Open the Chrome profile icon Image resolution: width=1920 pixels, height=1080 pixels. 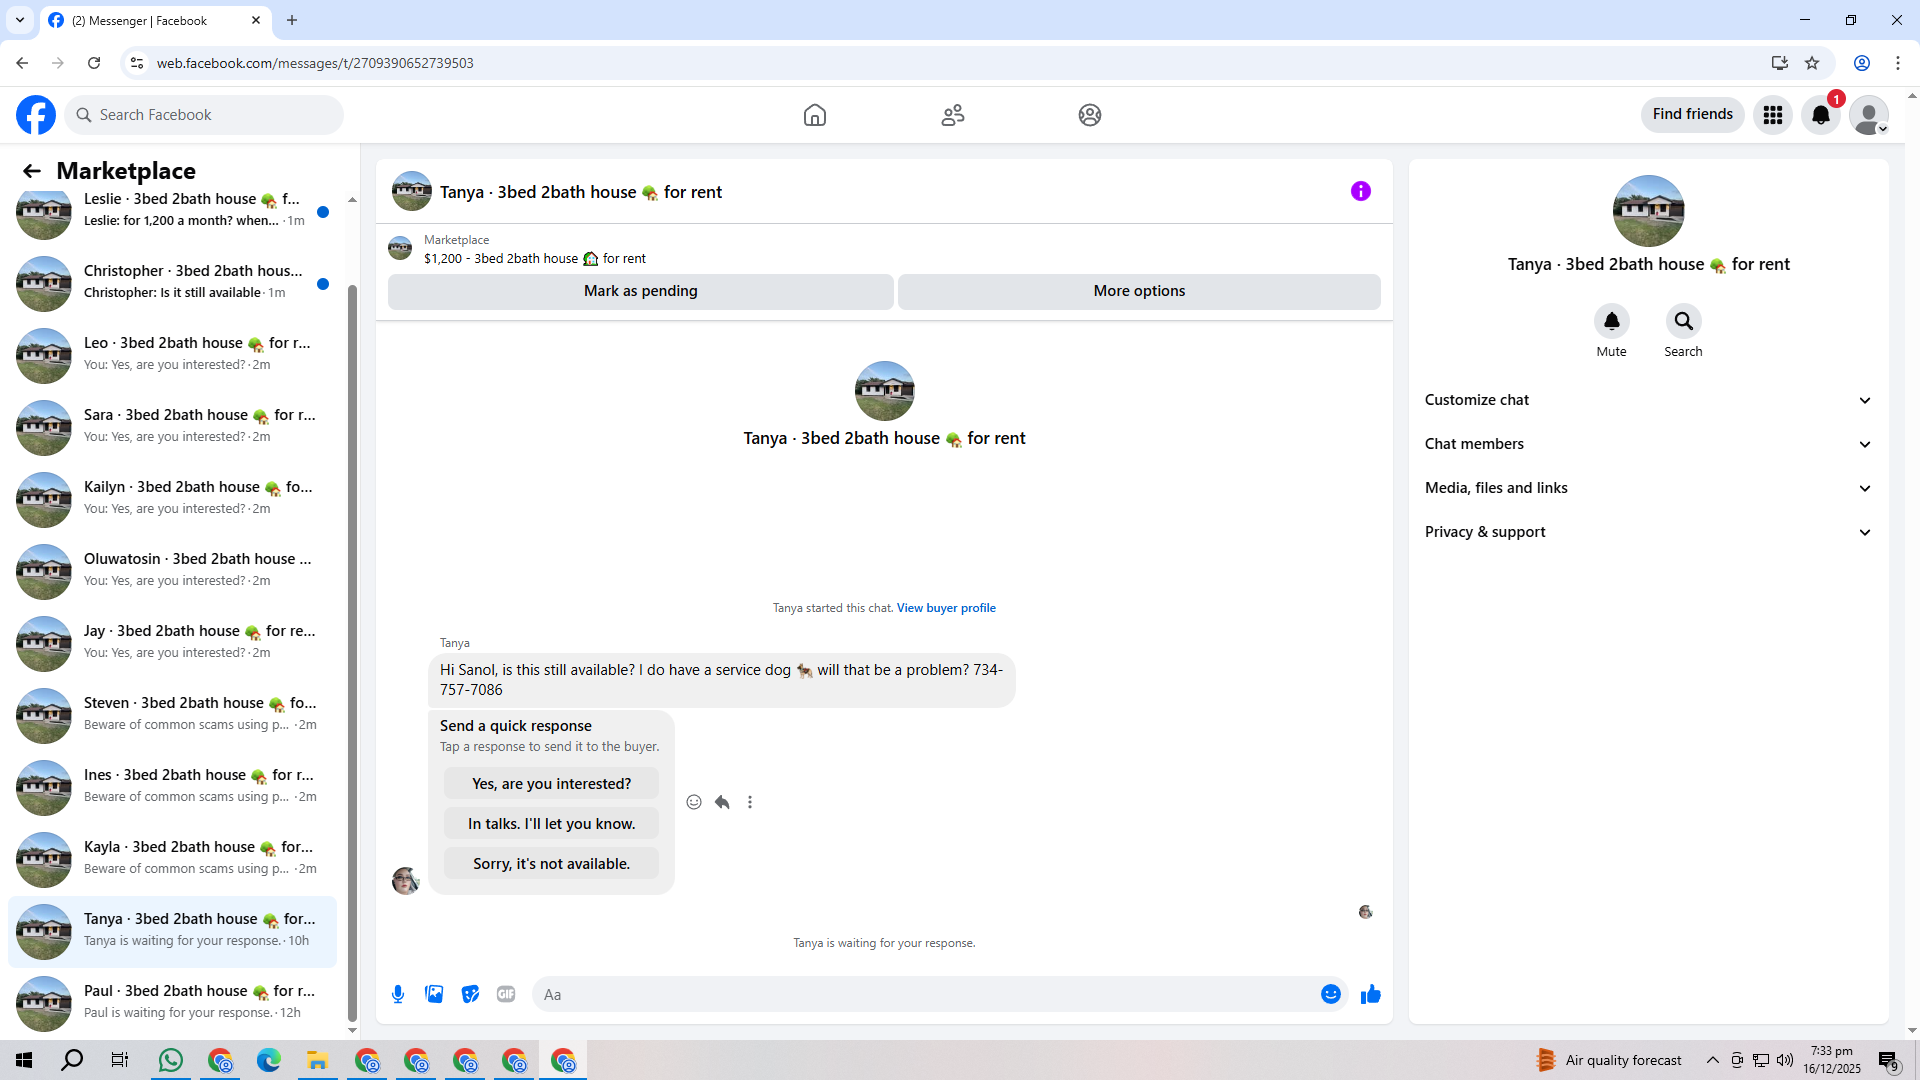[1862, 63]
